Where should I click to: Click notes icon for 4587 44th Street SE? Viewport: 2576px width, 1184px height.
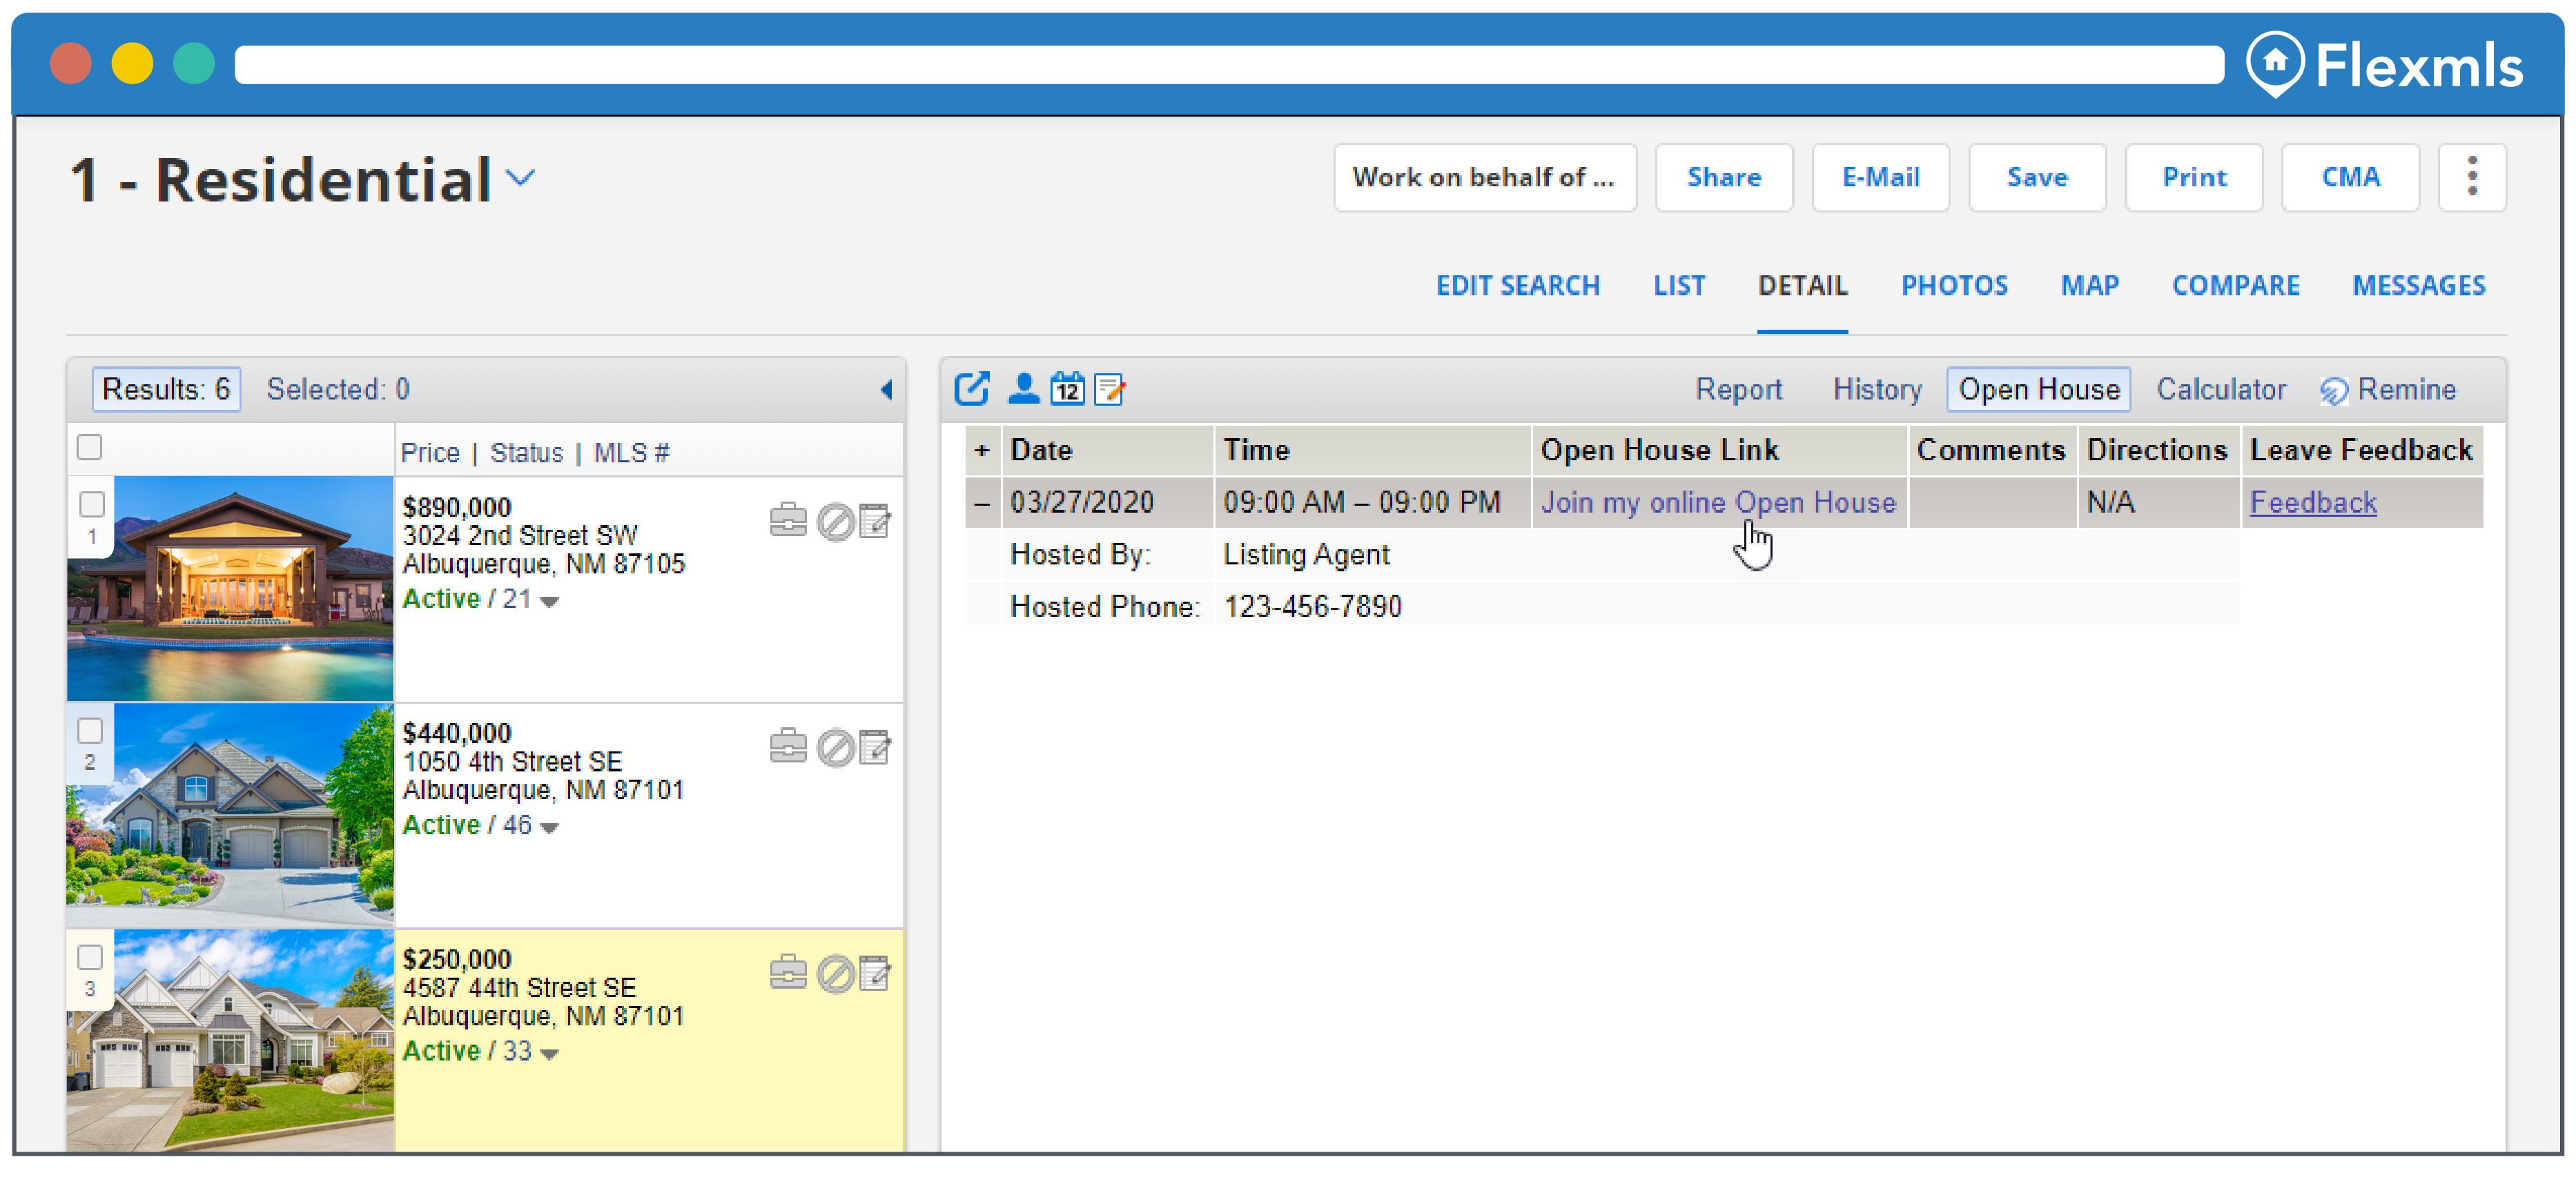pyautogui.click(x=875, y=972)
